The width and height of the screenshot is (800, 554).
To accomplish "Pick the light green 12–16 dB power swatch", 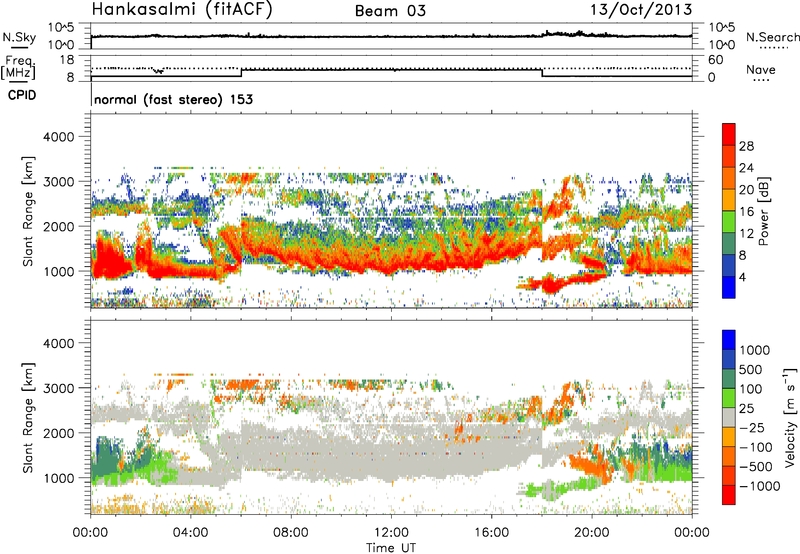I will coord(729,222).
